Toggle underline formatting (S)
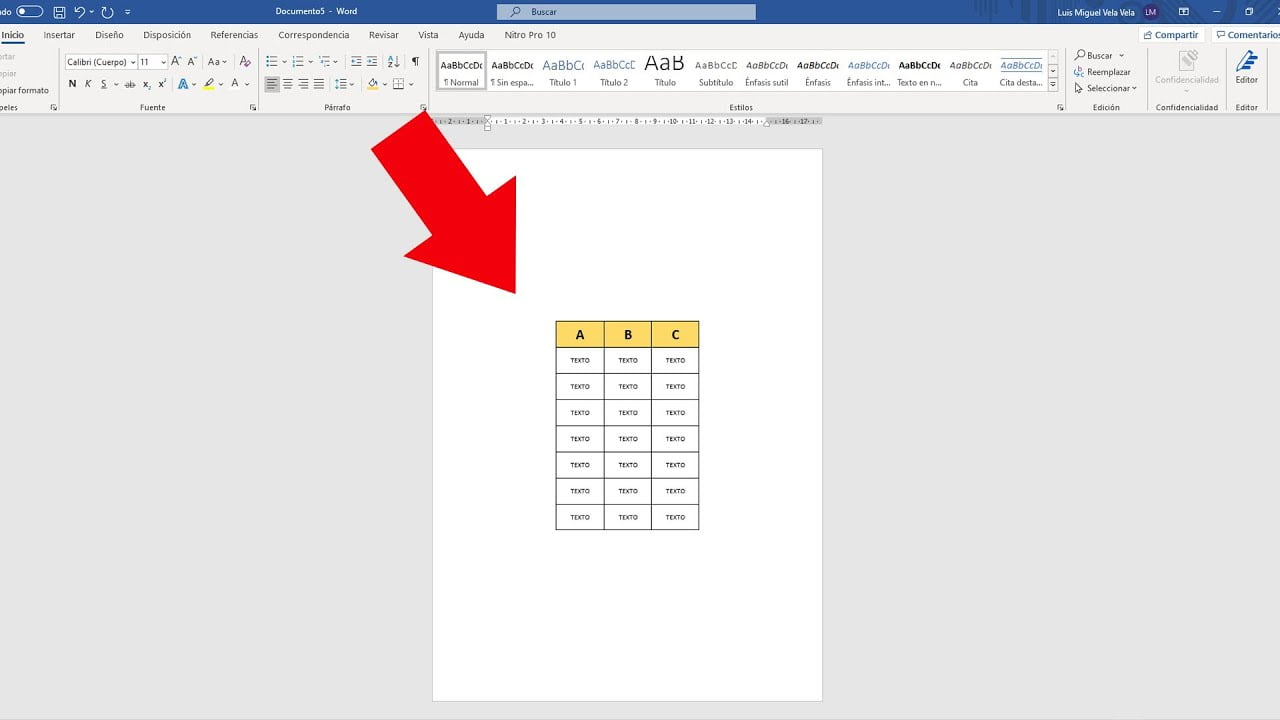 [x=103, y=84]
